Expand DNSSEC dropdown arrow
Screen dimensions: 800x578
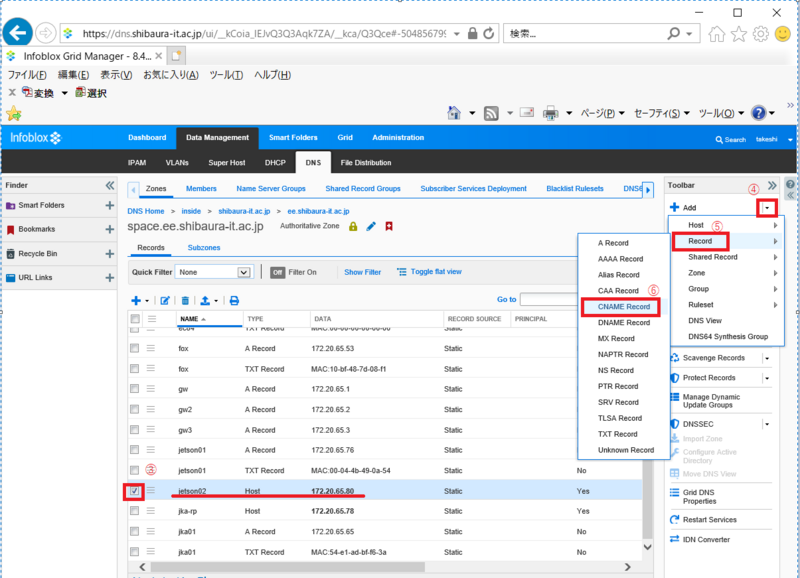click(767, 424)
